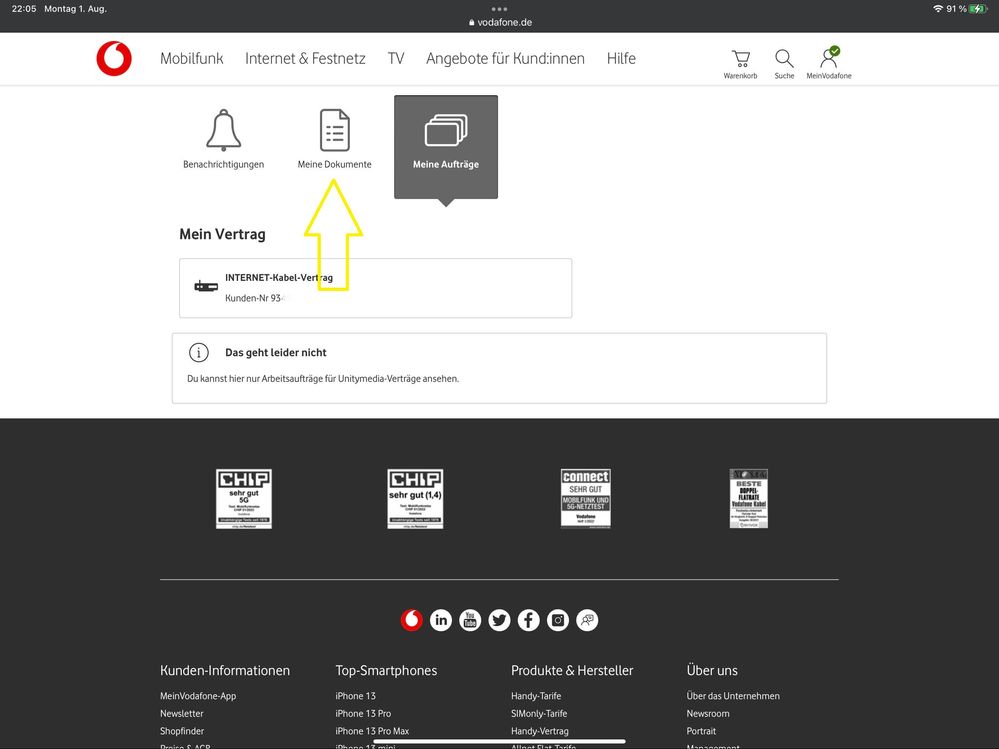Open the Twitter footer icon
The width and height of the screenshot is (999, 749).
[x=500, y=620]
